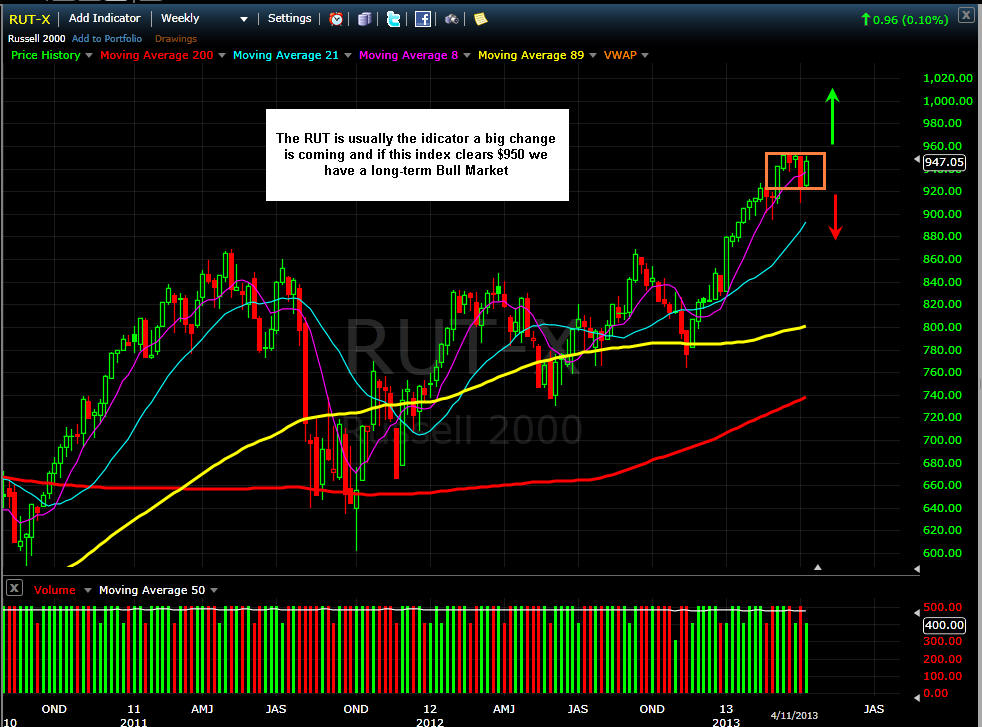Expand the Moving Average 89 dropdown arrow

tap(593, 56)
